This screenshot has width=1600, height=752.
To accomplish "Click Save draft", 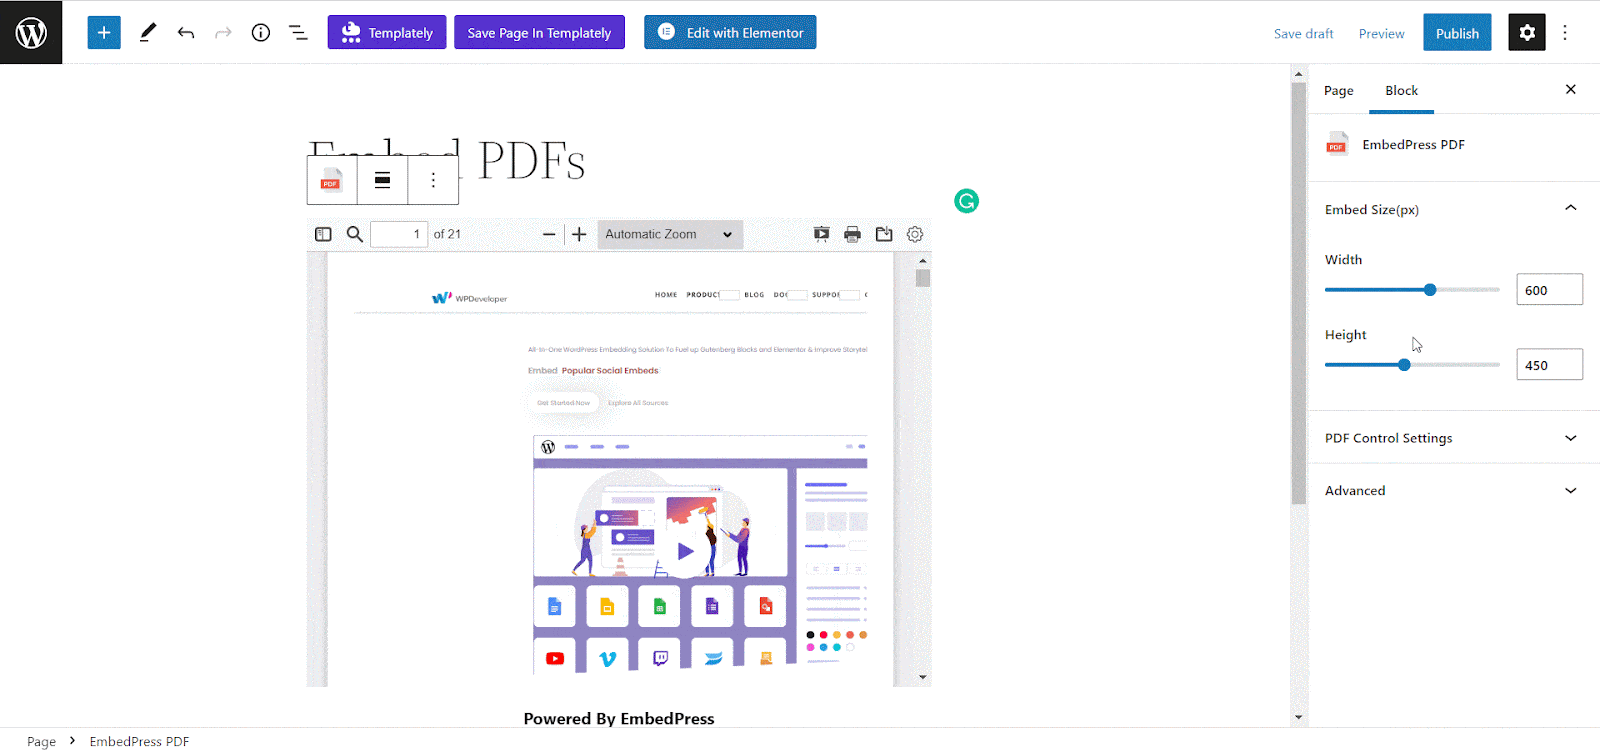I will (1303, 33).
